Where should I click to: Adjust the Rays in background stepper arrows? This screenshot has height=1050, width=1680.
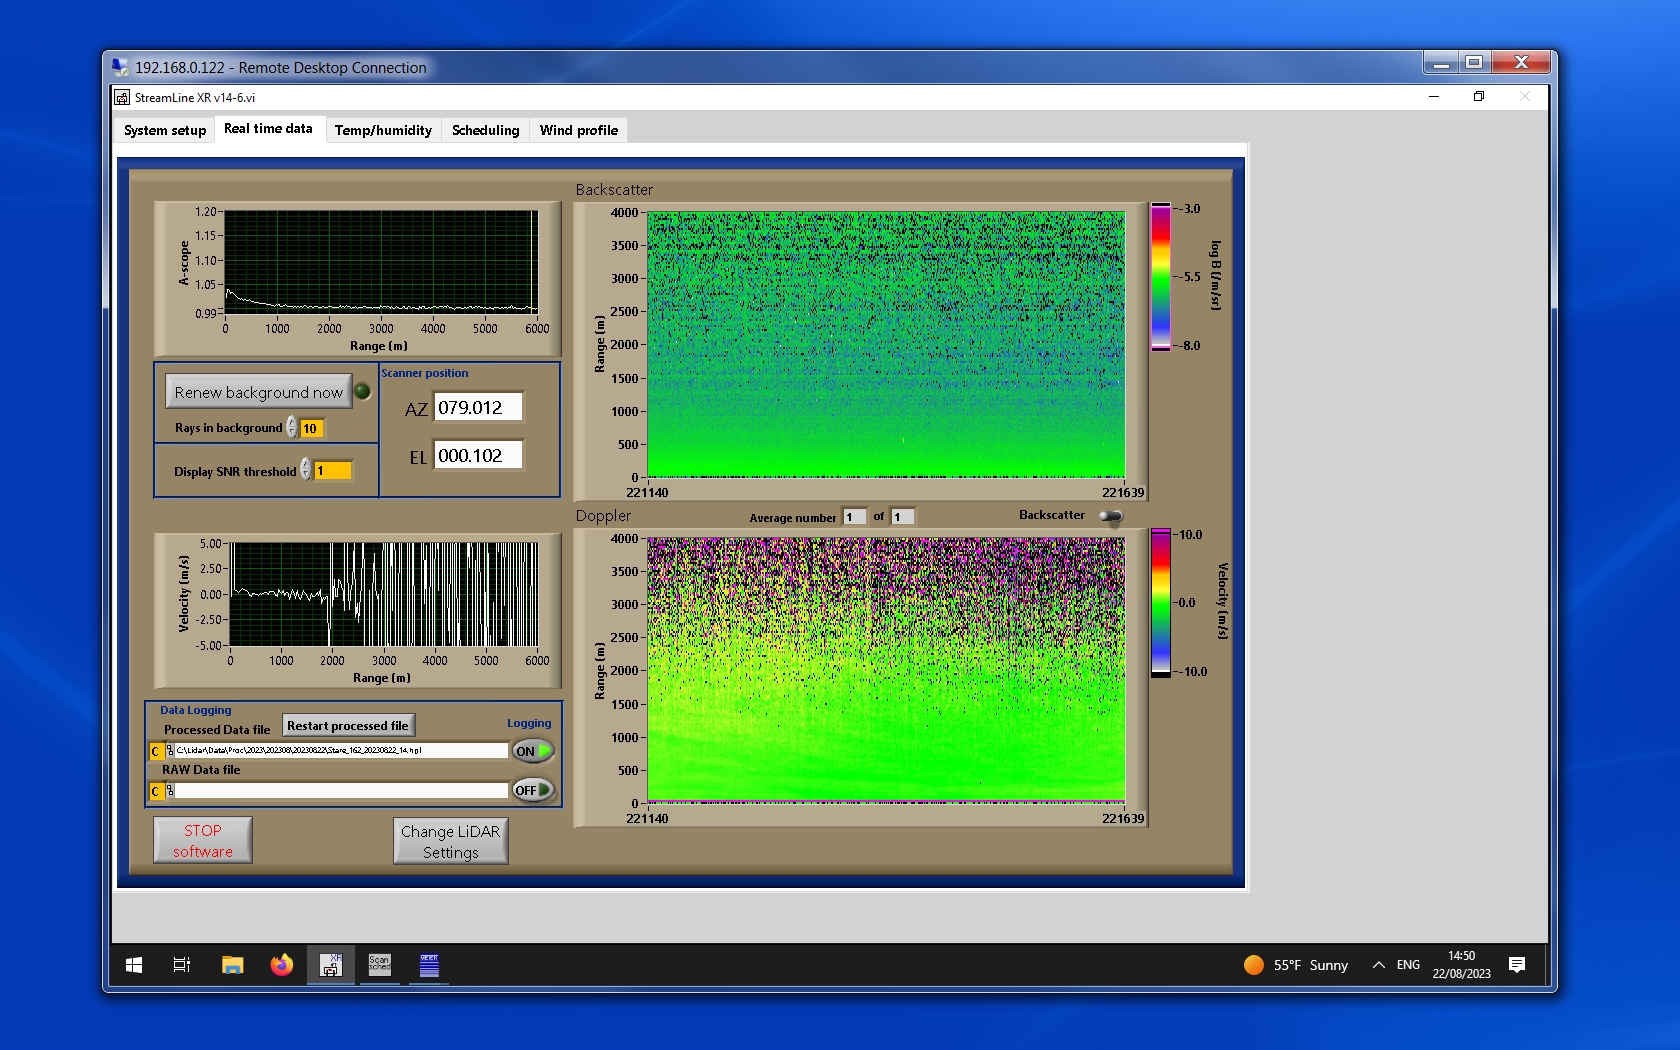[292, 428]
